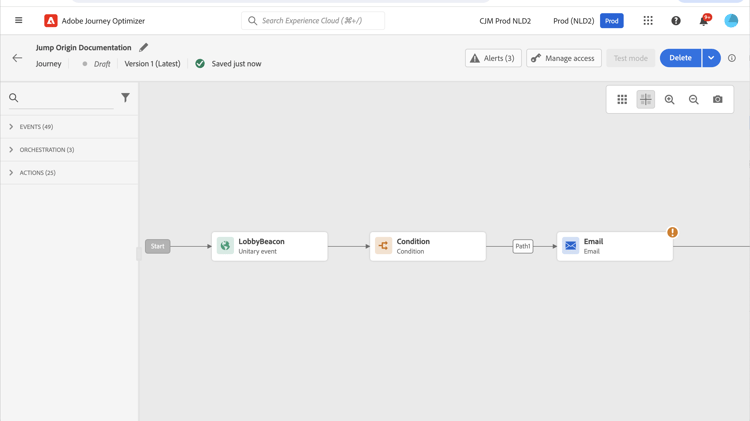
Task: Take a canvas screenshot with camera icon
Action: [717, 100]
